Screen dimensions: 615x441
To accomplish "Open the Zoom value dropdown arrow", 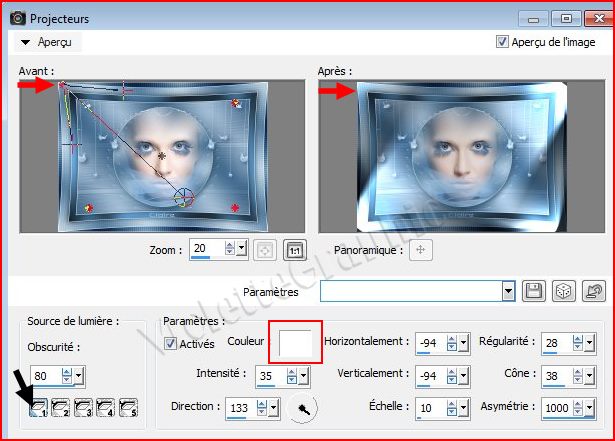I will [243, 250].
